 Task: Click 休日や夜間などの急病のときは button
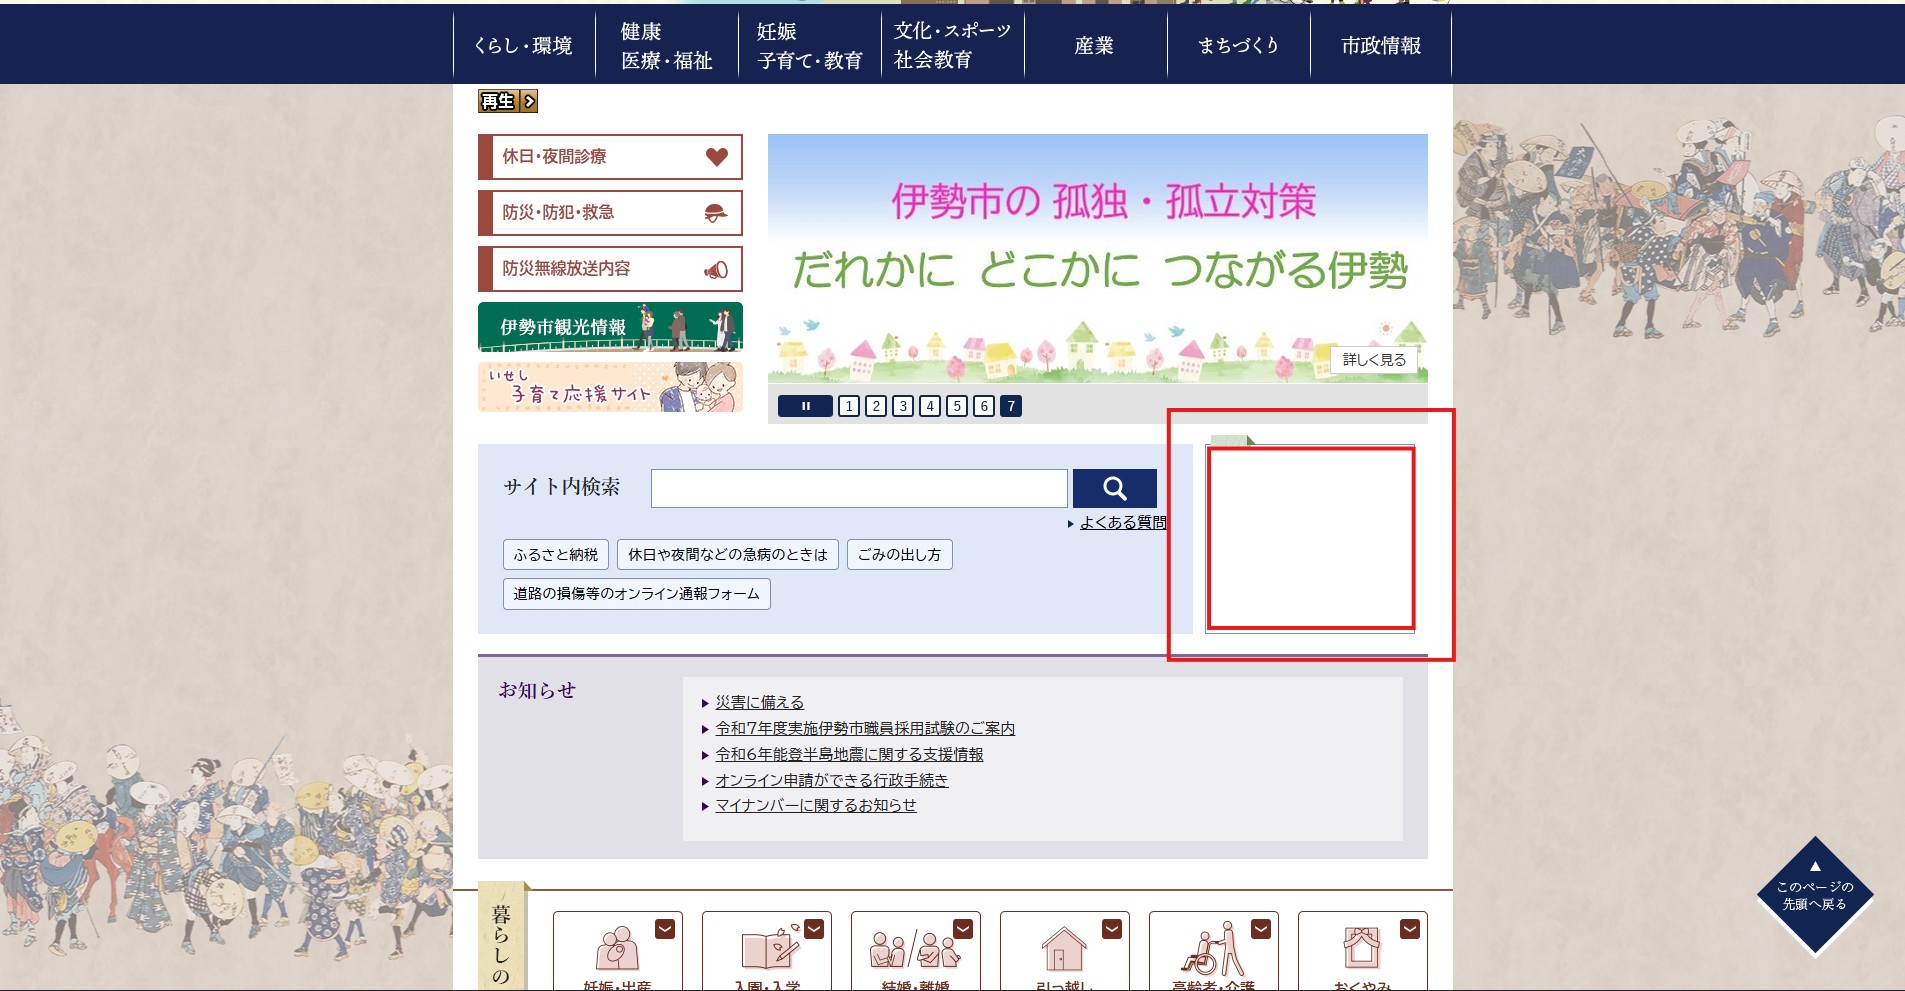click(728, 555)
